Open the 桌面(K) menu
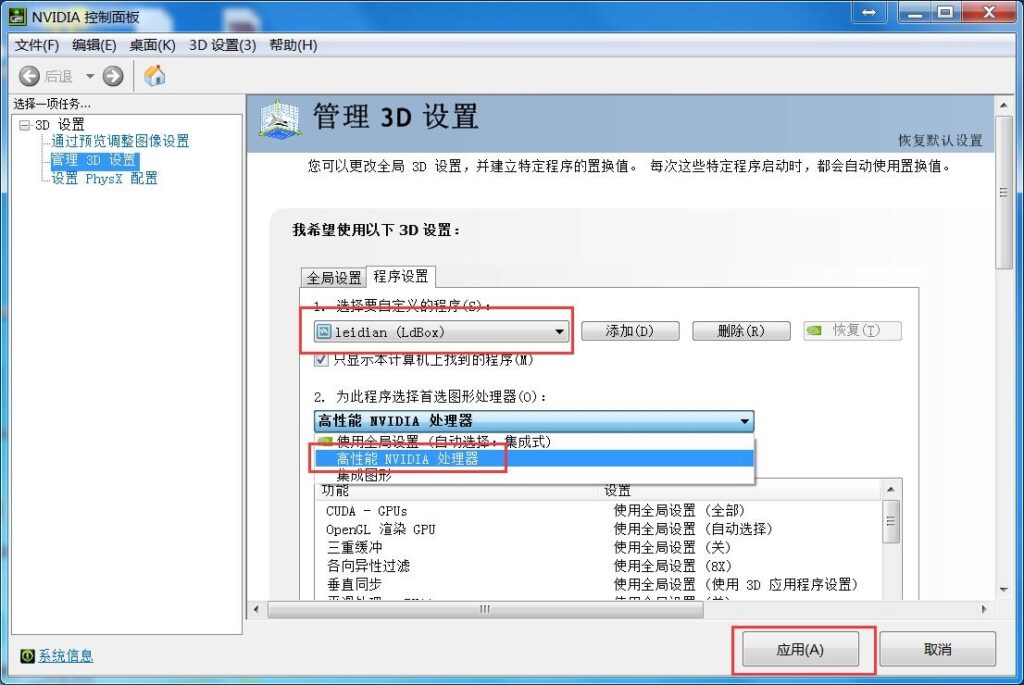The height and width of the screenshot is (685, 1024). point(152,45)
